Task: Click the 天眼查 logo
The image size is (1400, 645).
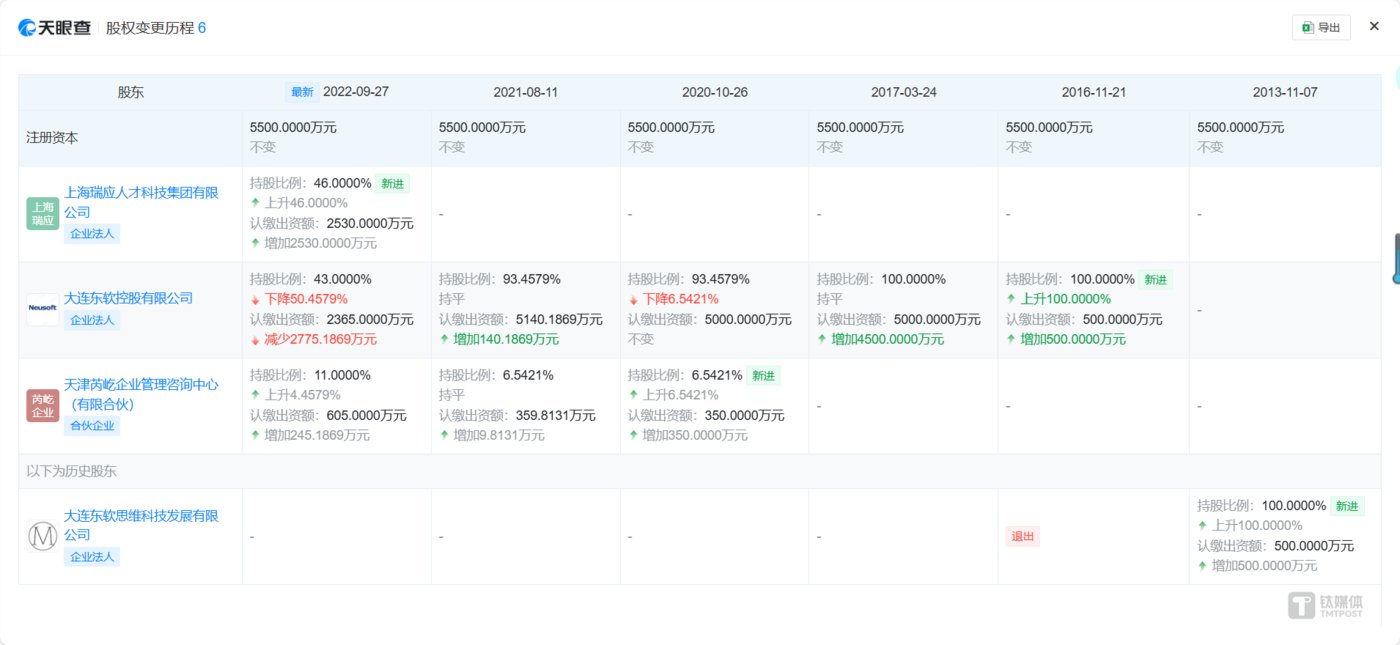Action: [x=54, y=27]
